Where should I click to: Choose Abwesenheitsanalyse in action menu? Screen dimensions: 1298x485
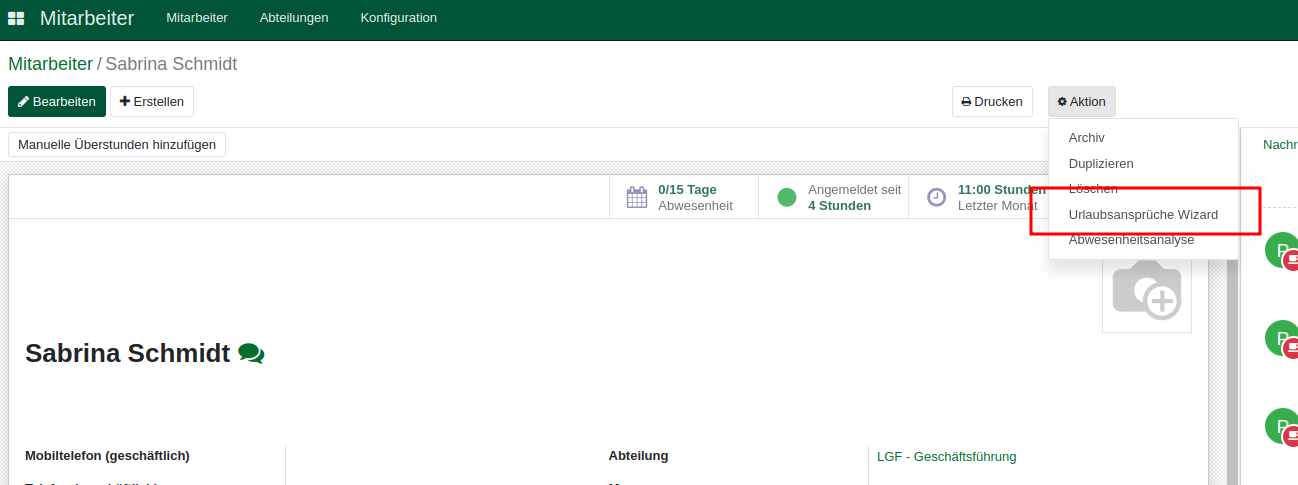(x=1131, y=240)
